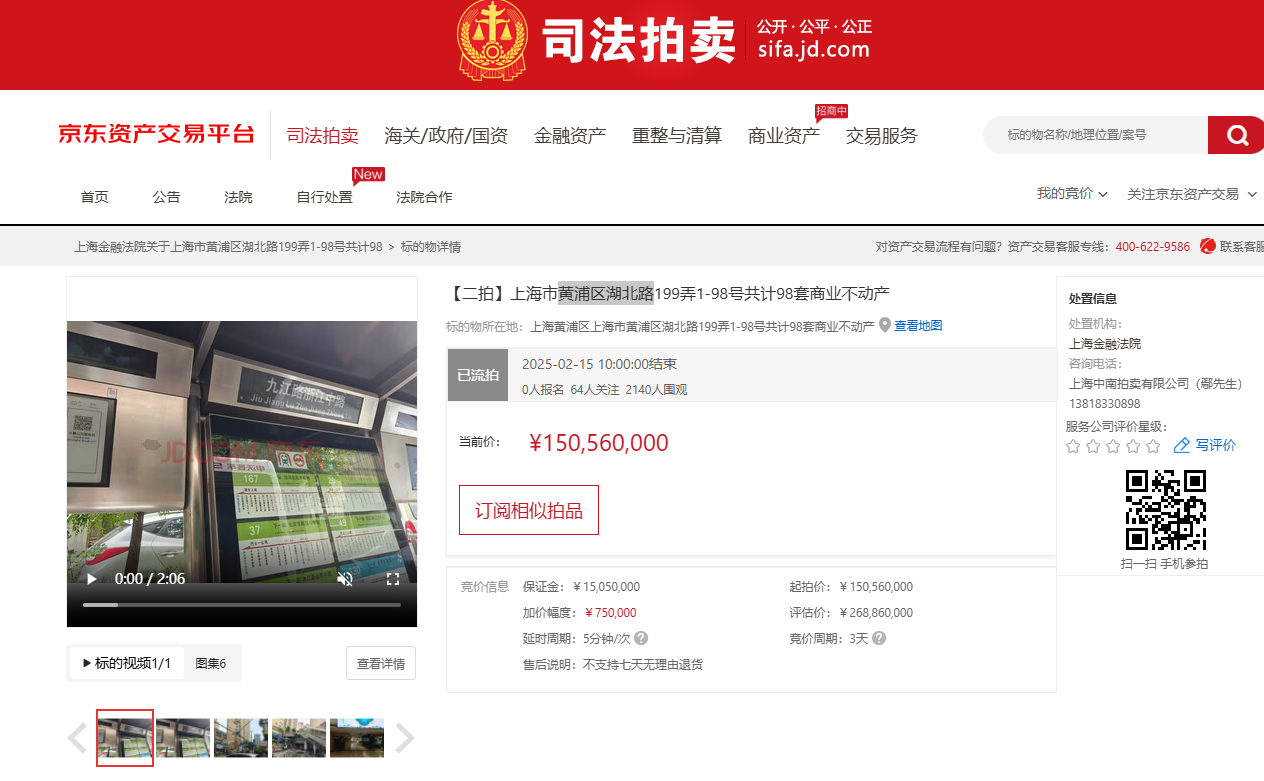Select the fifth thumbnail showing building interior
Image resolution: width=1264 pixels, height=781 pixels.
357,738
